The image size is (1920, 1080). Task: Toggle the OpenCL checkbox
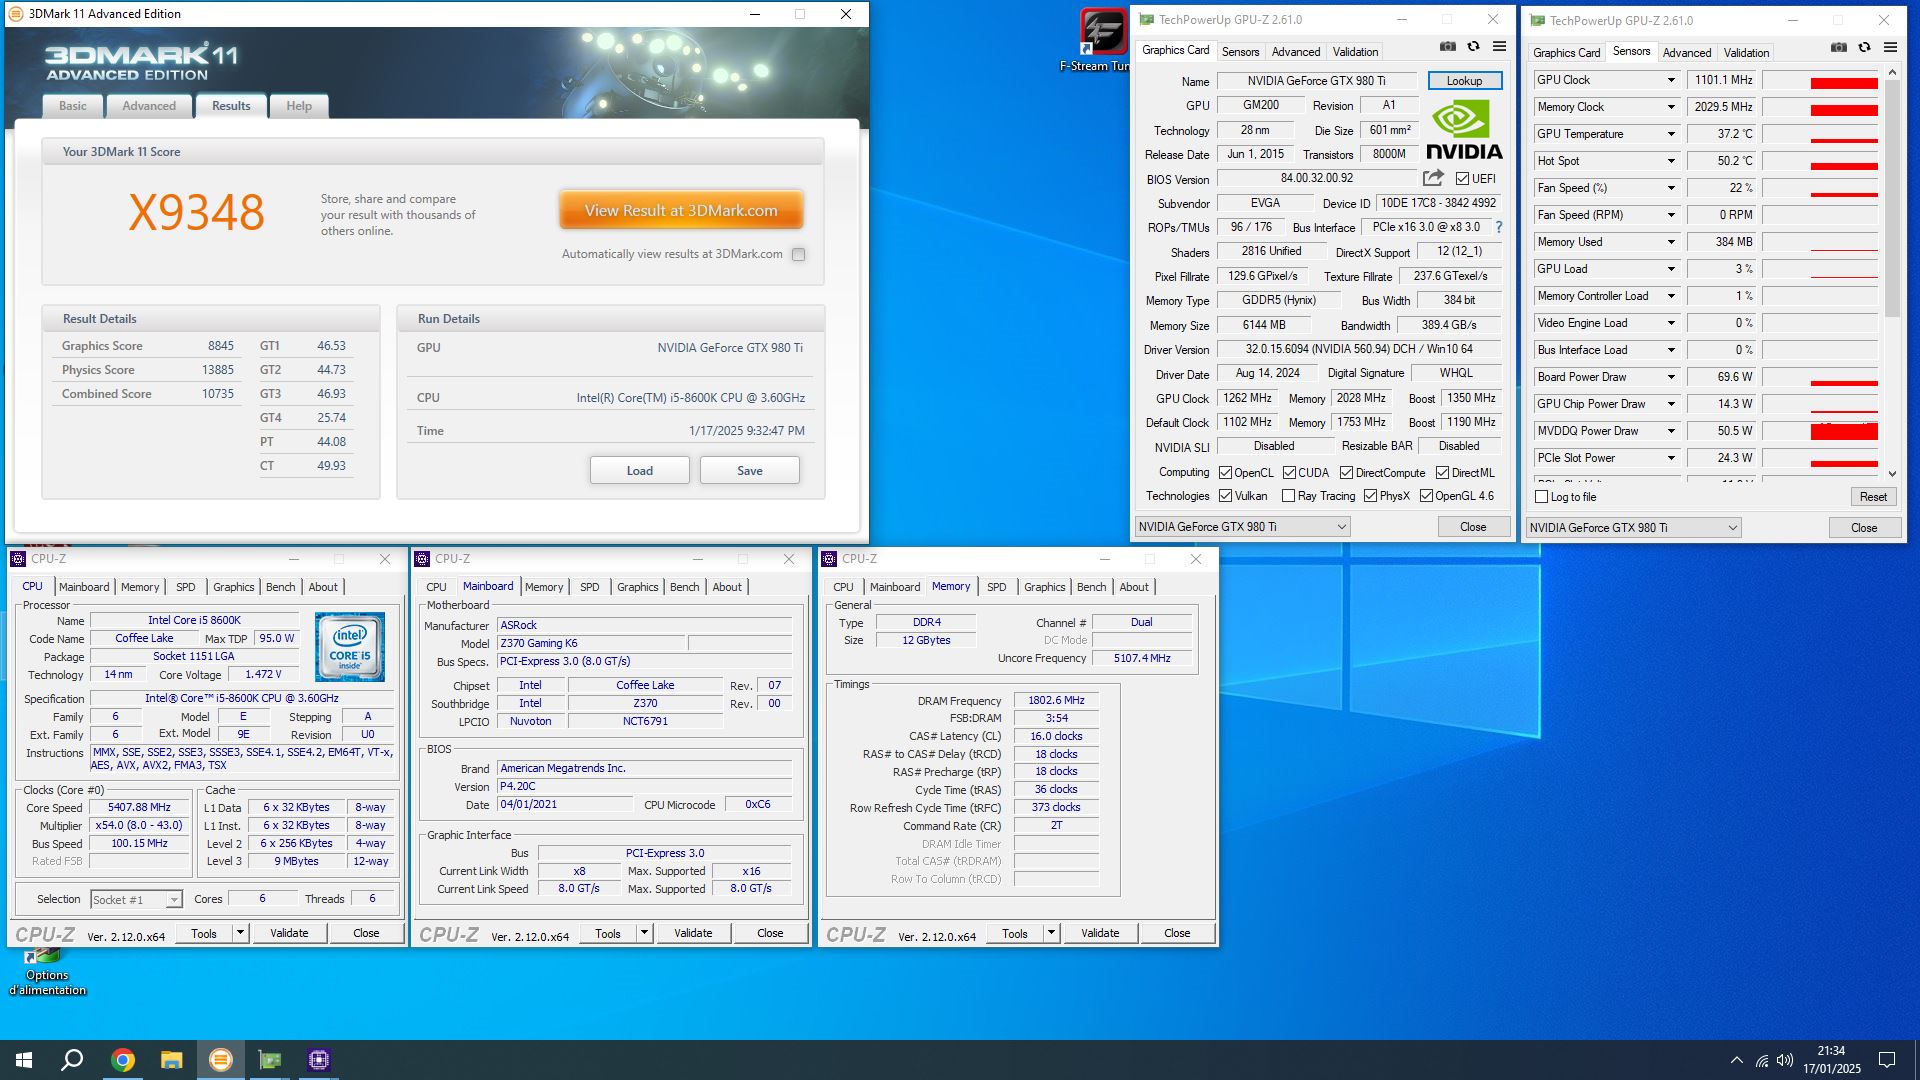point(1225,472)
